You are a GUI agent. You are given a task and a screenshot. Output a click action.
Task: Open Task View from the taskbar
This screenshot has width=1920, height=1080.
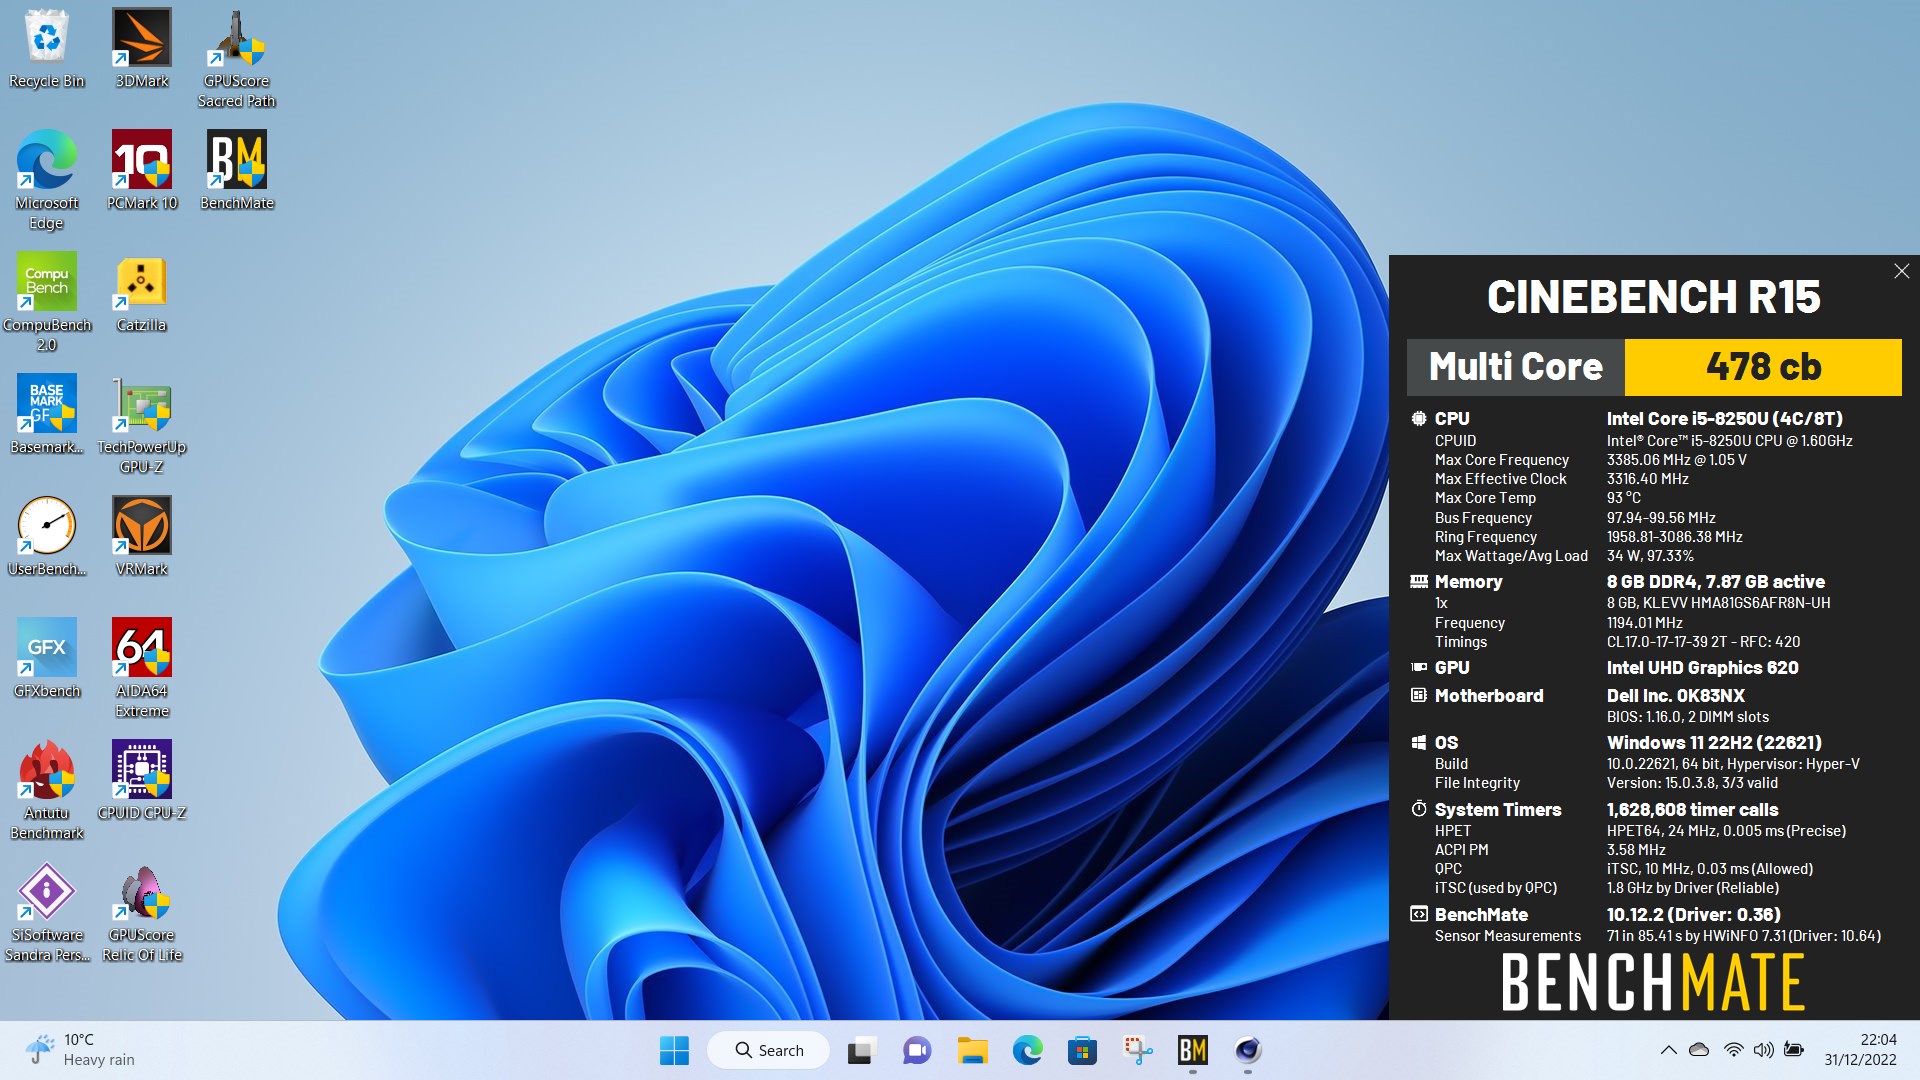[x=861, y=1050]
